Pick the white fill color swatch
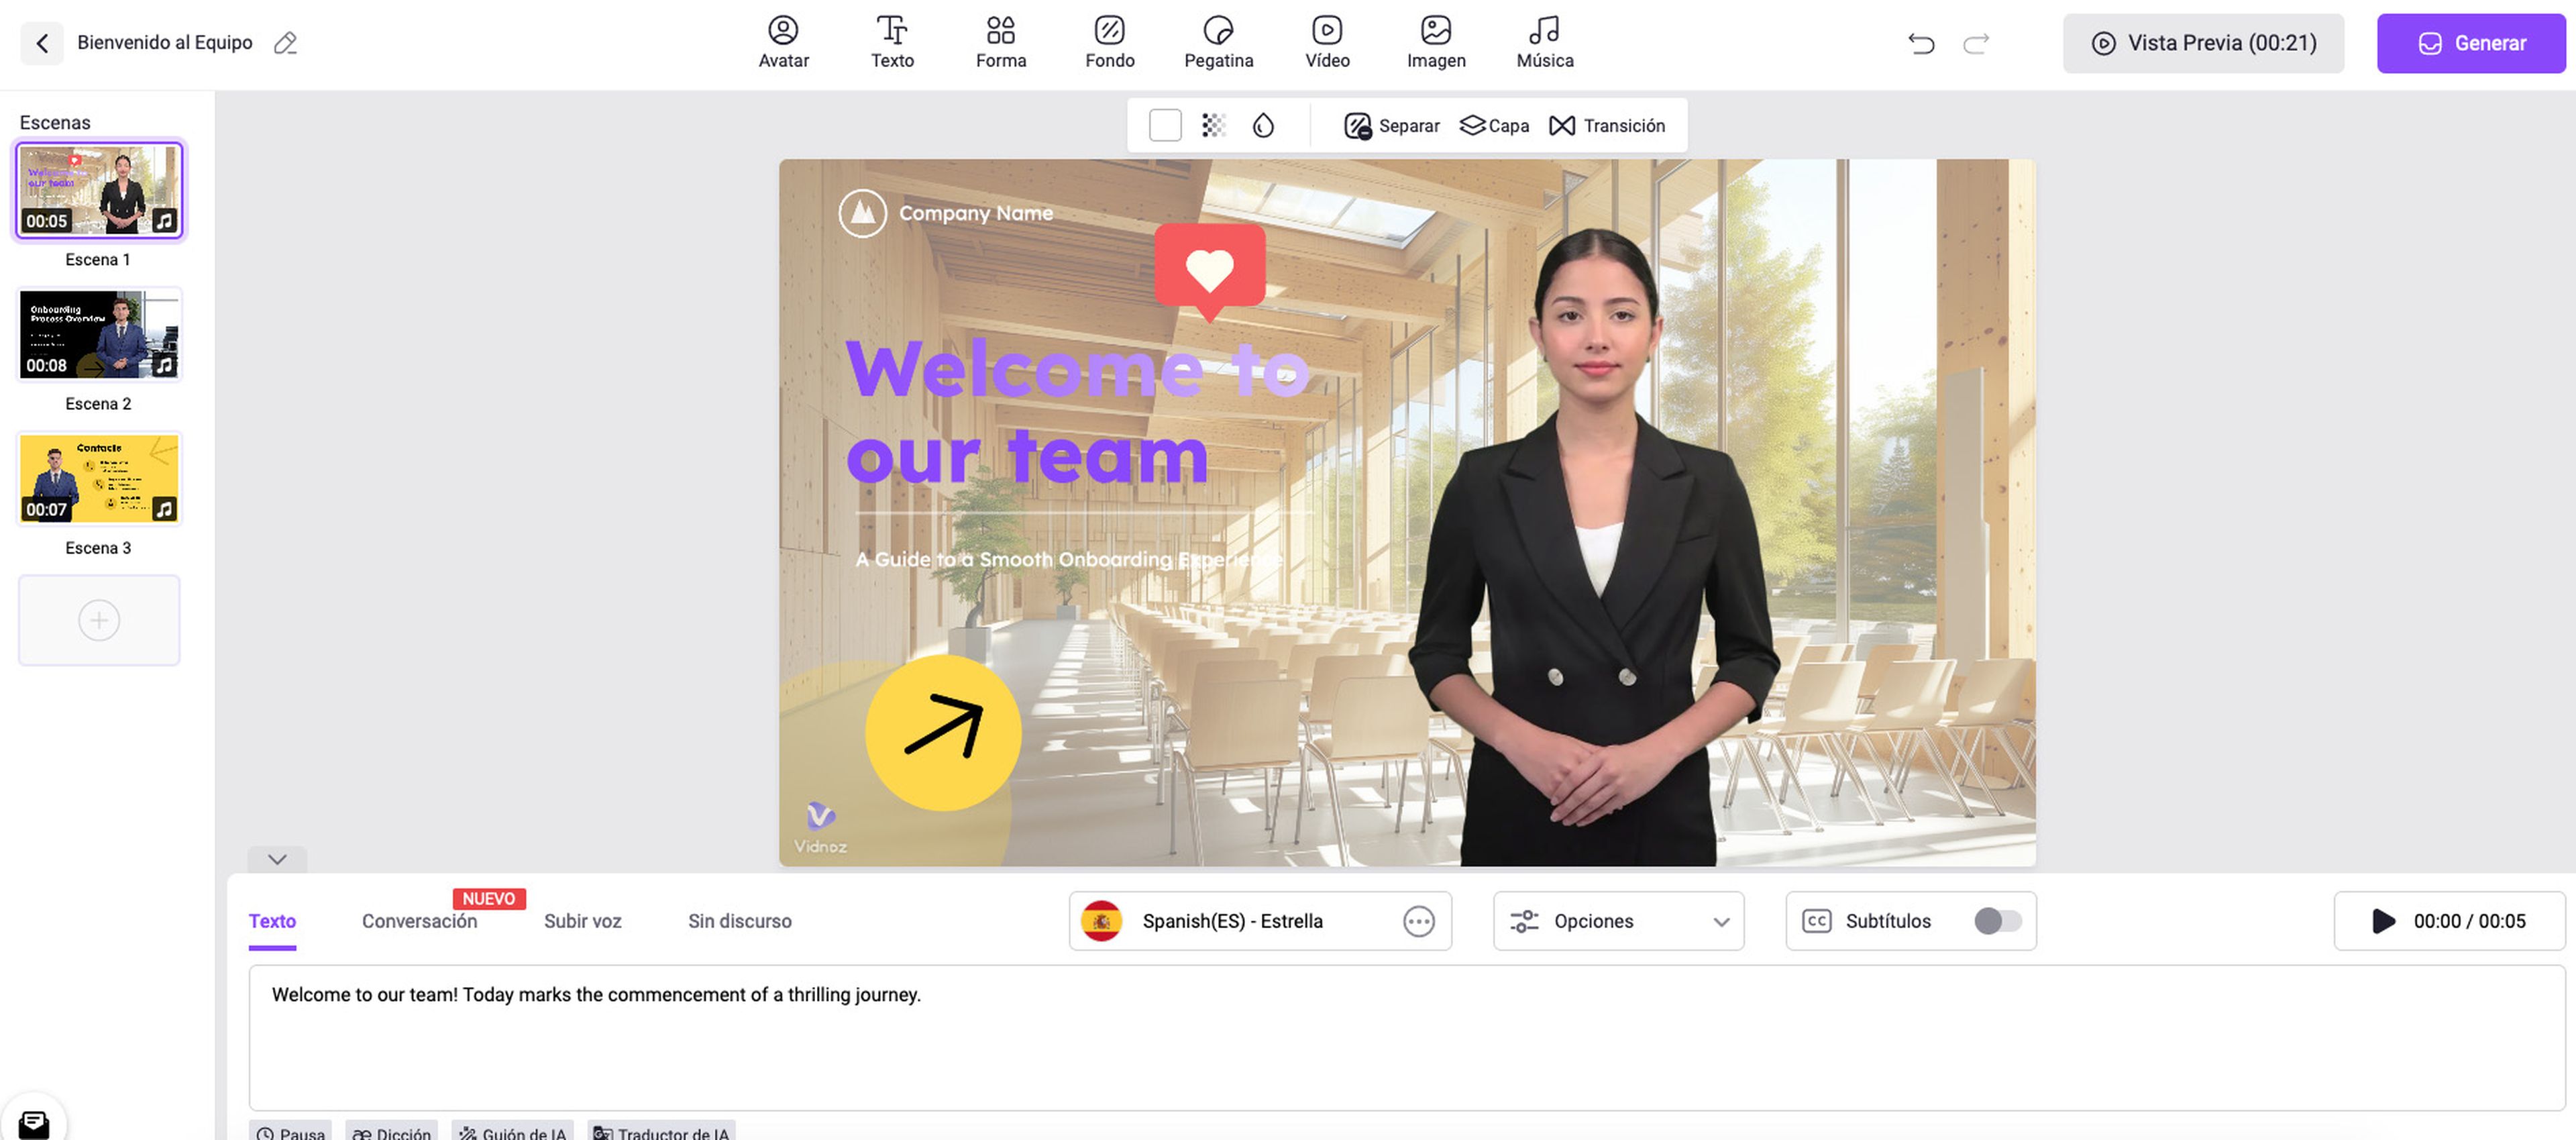 [x=1165, y=126]
